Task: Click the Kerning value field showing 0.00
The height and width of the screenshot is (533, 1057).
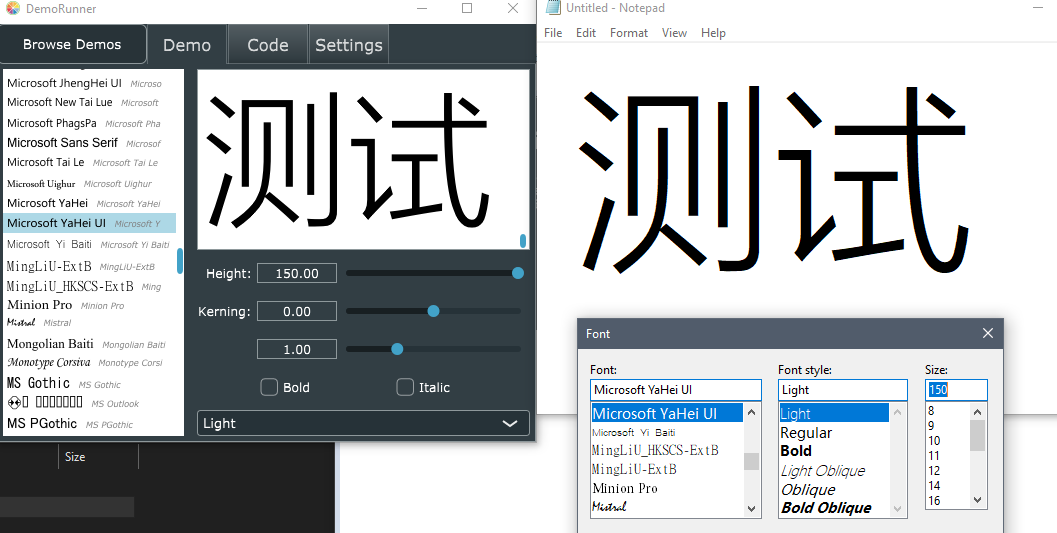Action: (297, 311)
